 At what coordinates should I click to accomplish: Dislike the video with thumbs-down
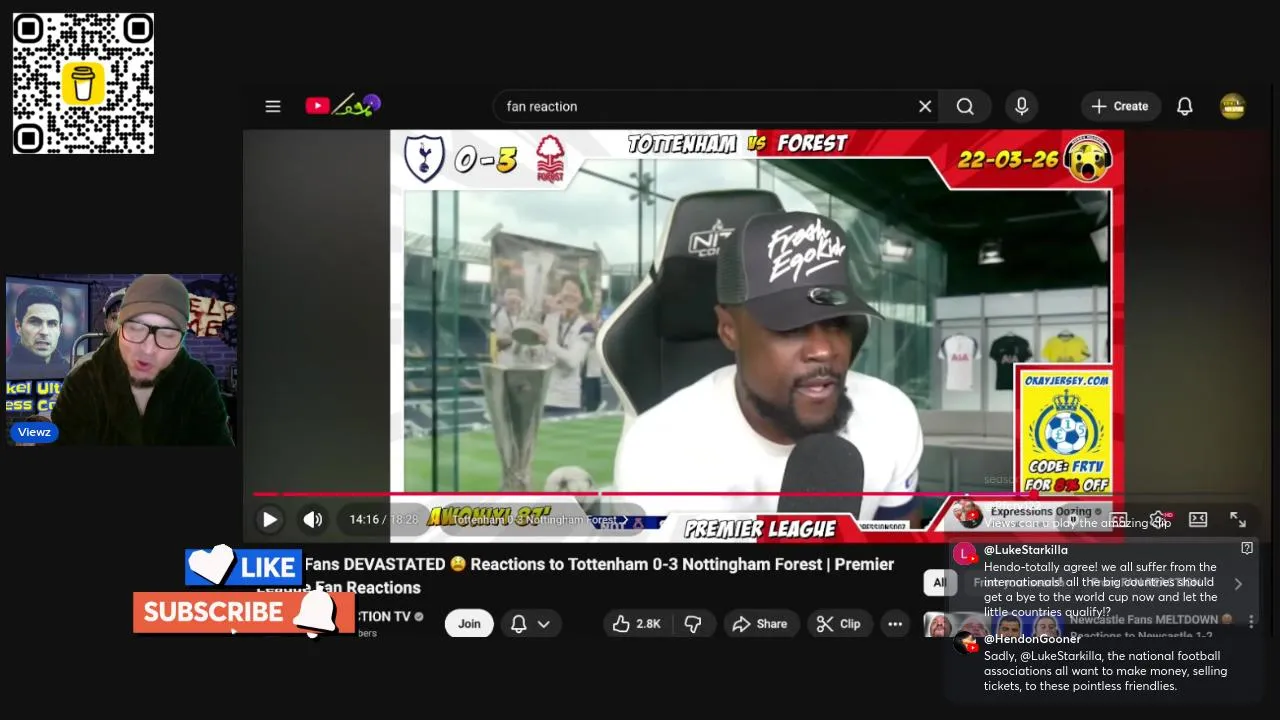coord(693,623)
